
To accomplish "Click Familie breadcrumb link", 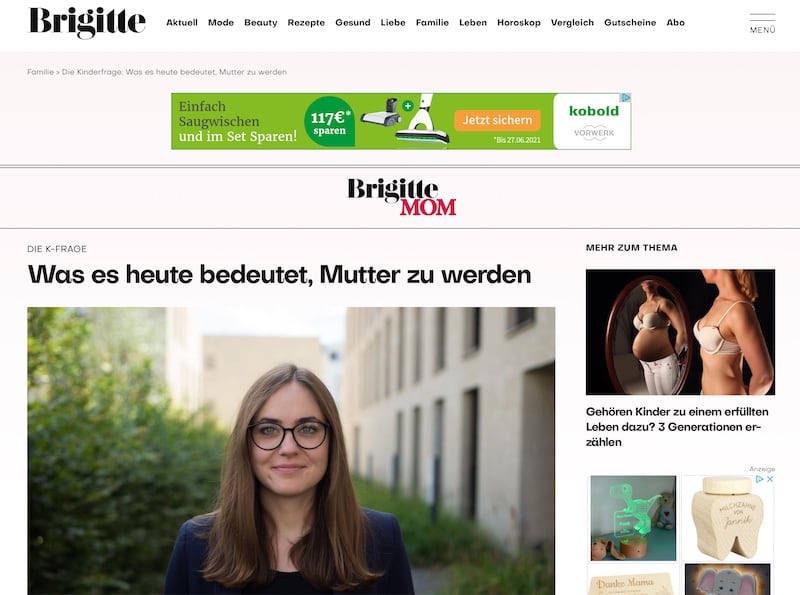I will tap(40, 72).
